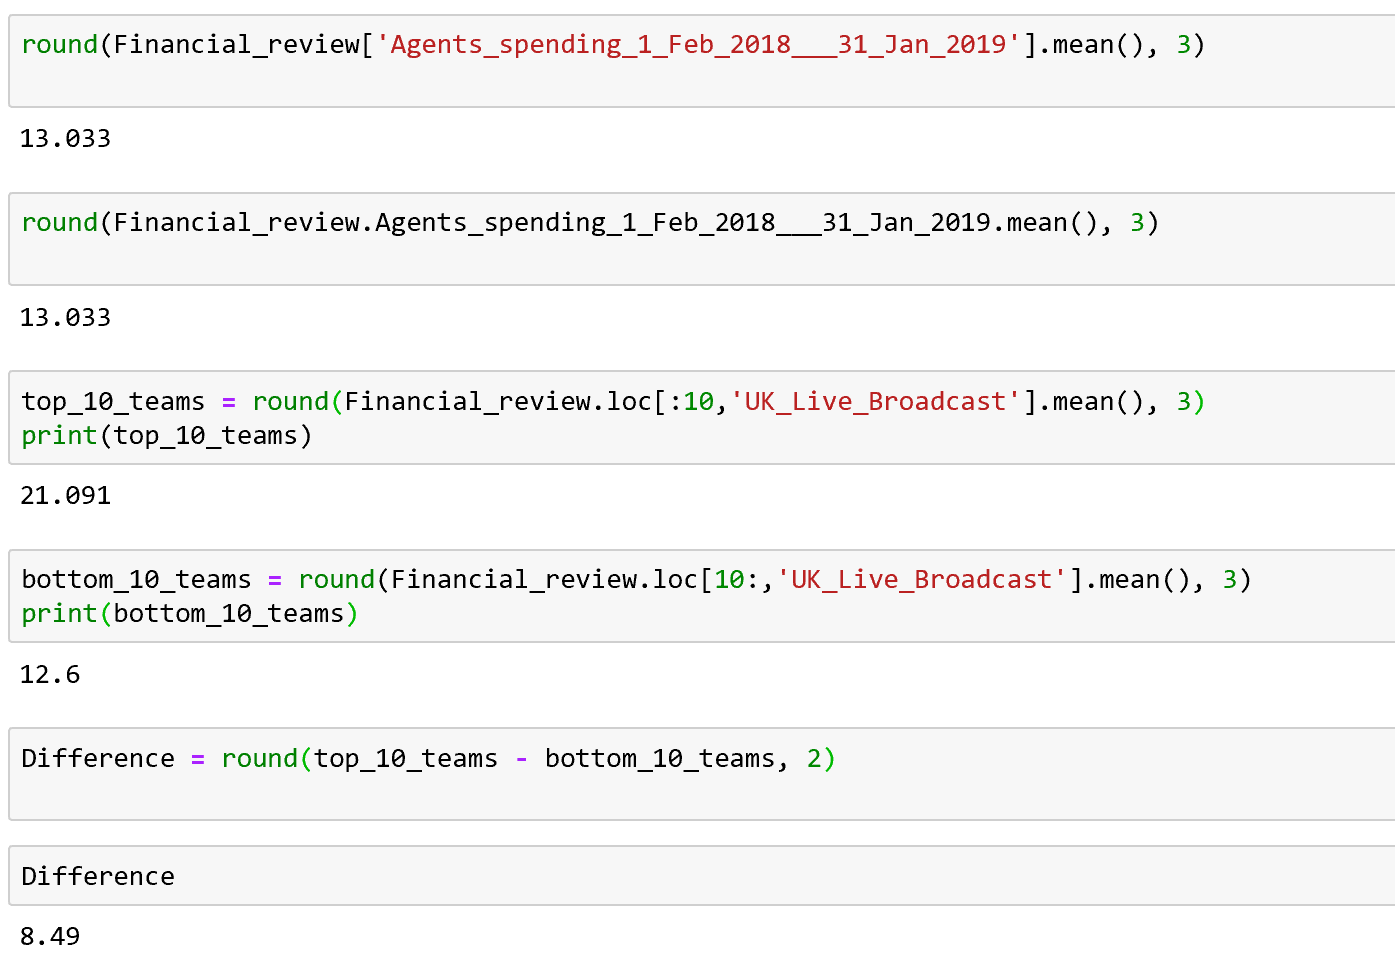
Task: Click the first code cell with the bracketed Agents_spending mean
Action: click(702, 61)
